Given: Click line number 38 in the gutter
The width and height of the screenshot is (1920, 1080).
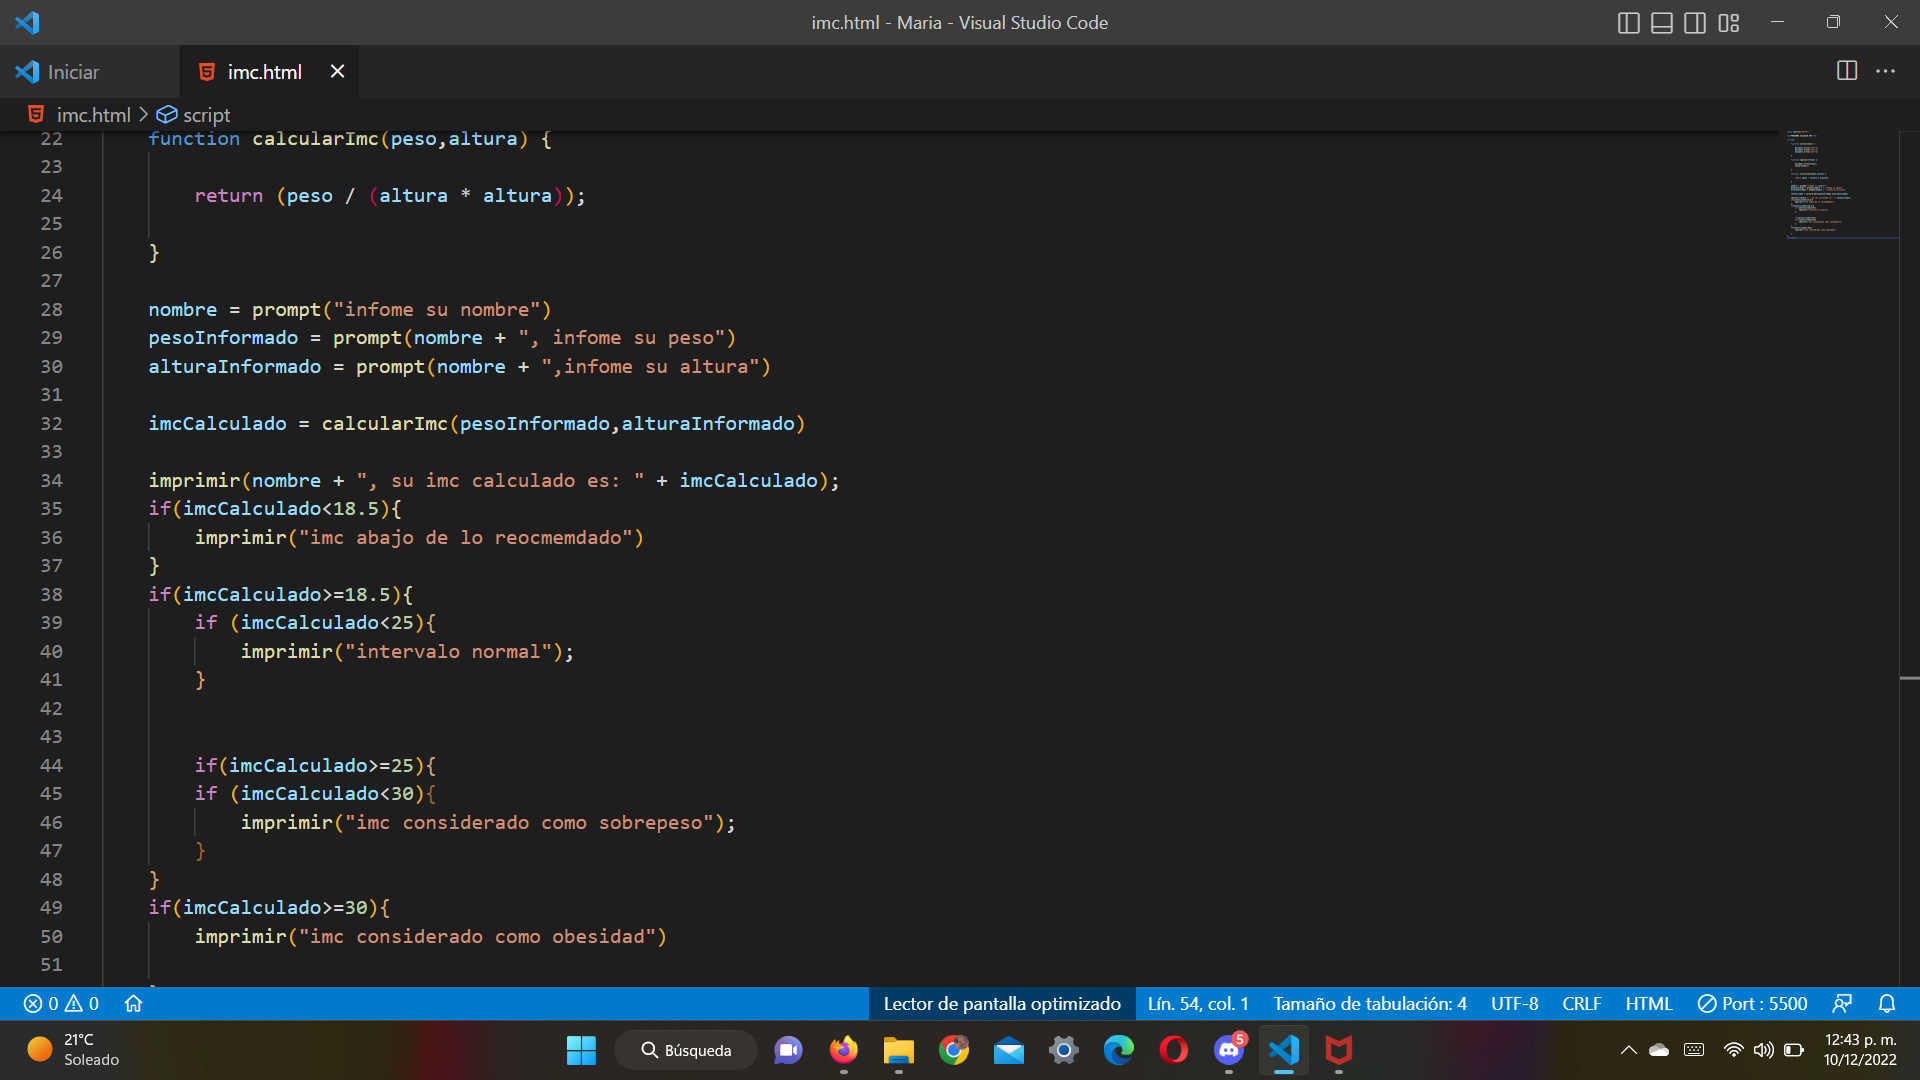Looking at the screenshot, I should point(51,594).
